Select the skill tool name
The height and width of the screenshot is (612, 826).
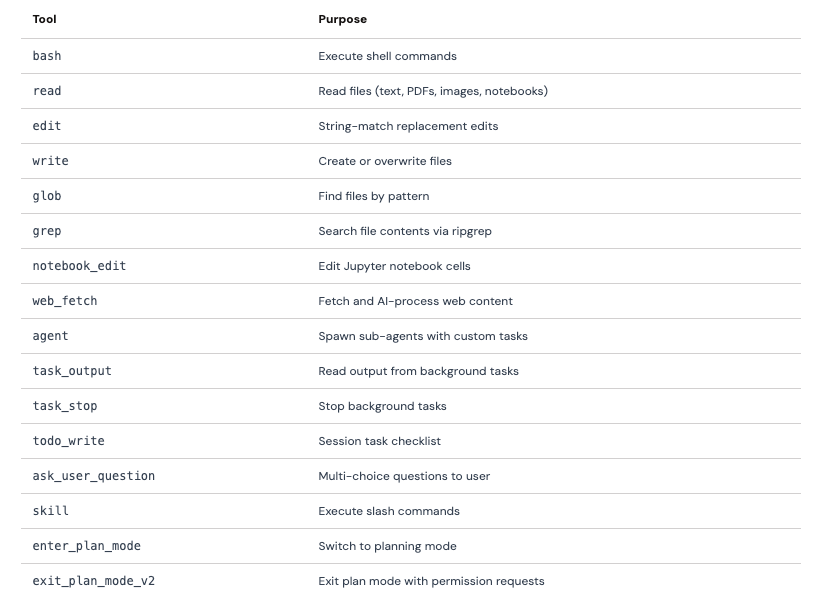tap(51, 511)
